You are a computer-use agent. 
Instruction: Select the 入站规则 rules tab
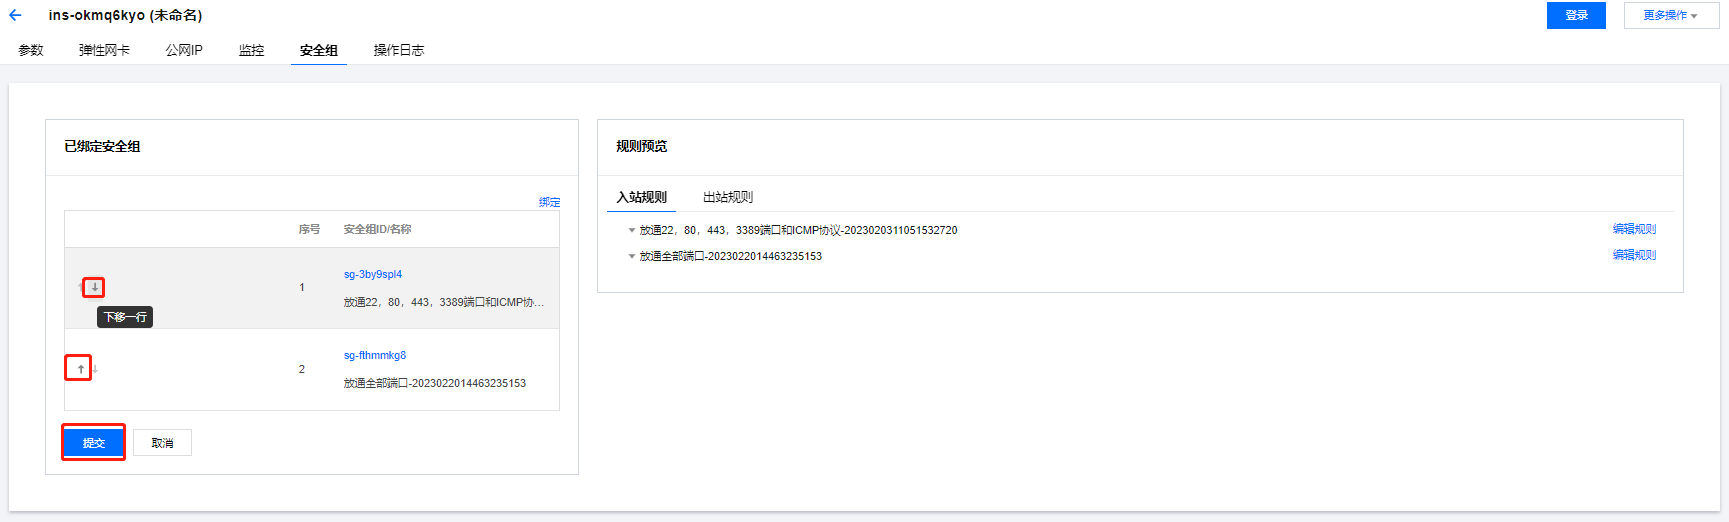pos(641,197)
